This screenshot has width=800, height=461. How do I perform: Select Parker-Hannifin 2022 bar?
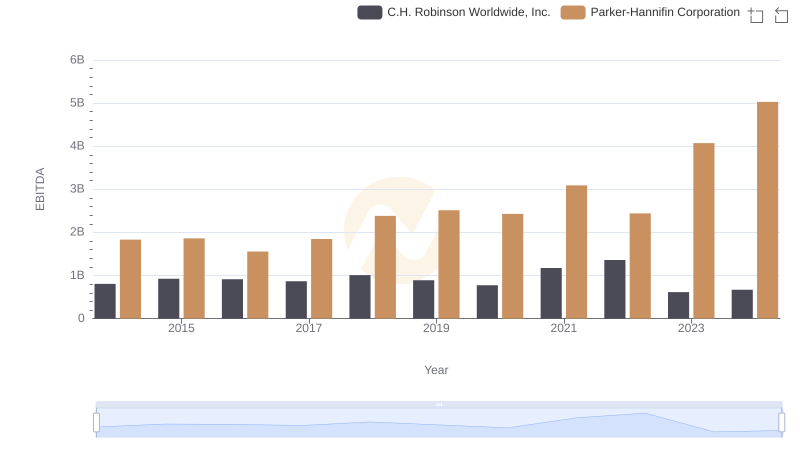[640, 266]
